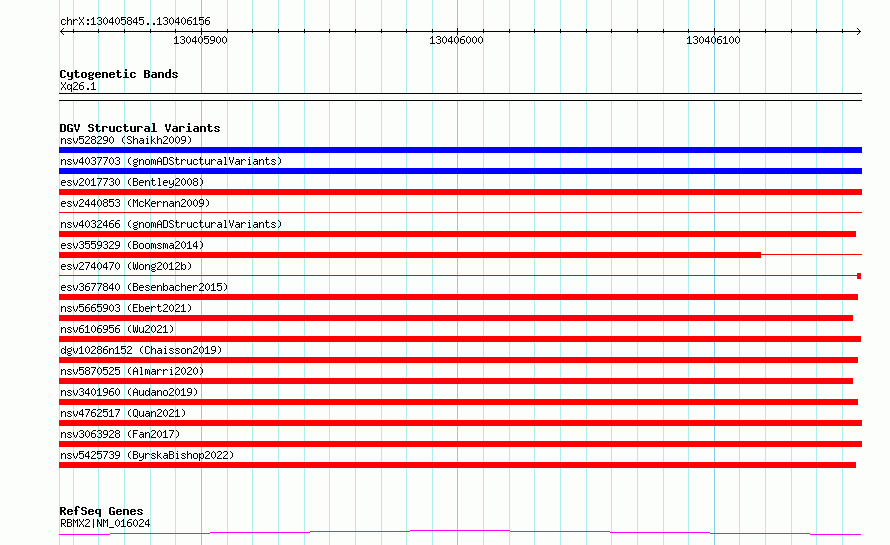The height and width of the screenshot is (545, 890).
Task: Select red bar under nsv5870525 (Almarri2020)
Action: 456,381
